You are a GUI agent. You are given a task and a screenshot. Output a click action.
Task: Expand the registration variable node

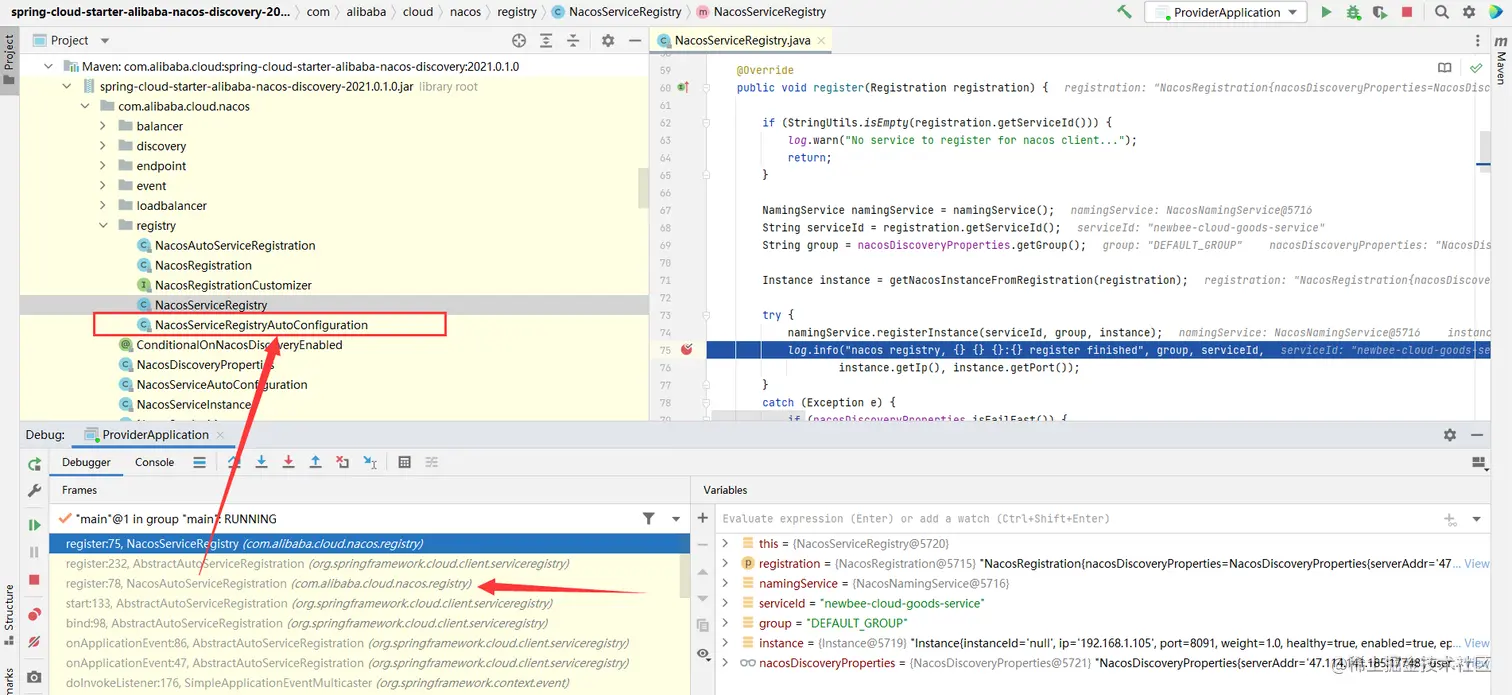[726, 563]
